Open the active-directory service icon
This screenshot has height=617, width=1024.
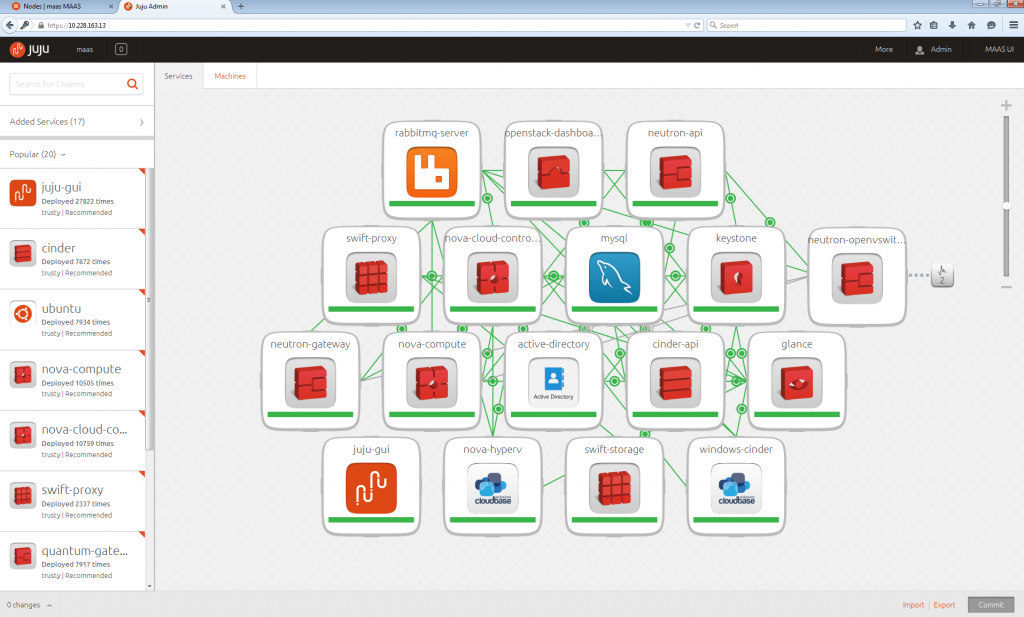553,382
